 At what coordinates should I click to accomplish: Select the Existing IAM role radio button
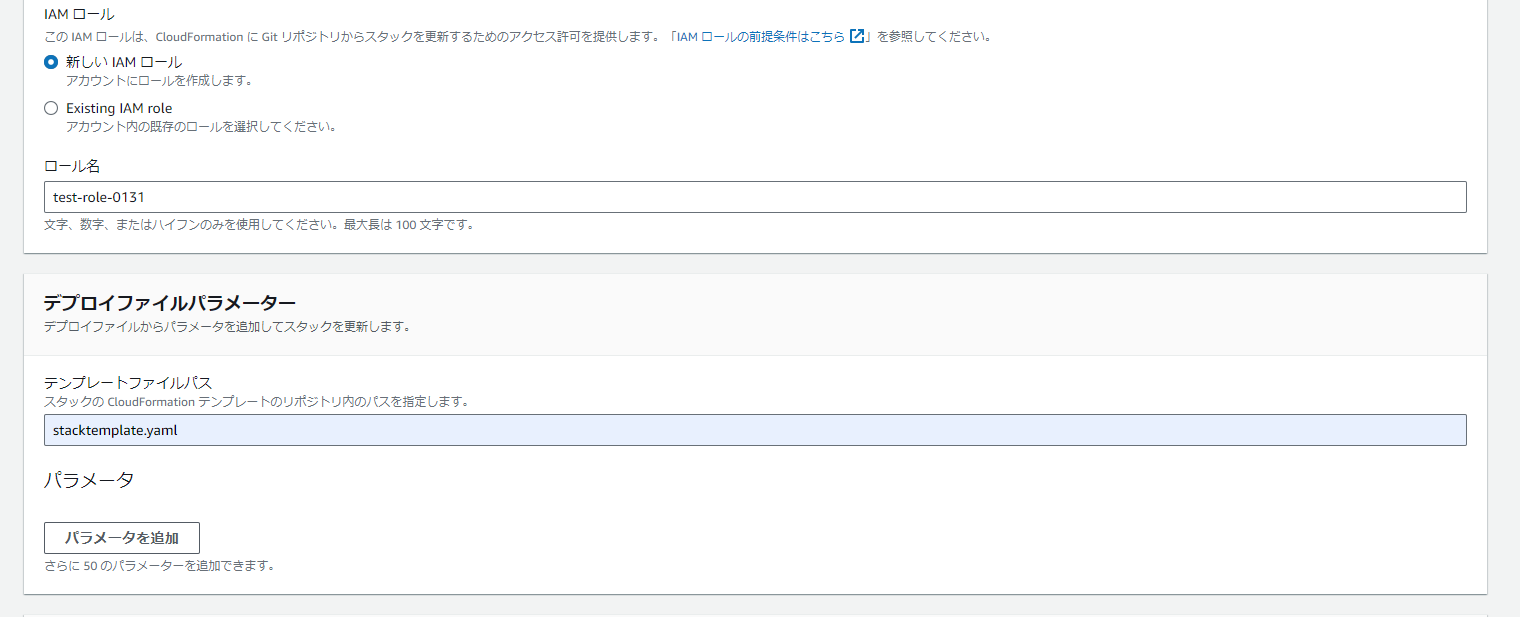click(x=51, y=108)
